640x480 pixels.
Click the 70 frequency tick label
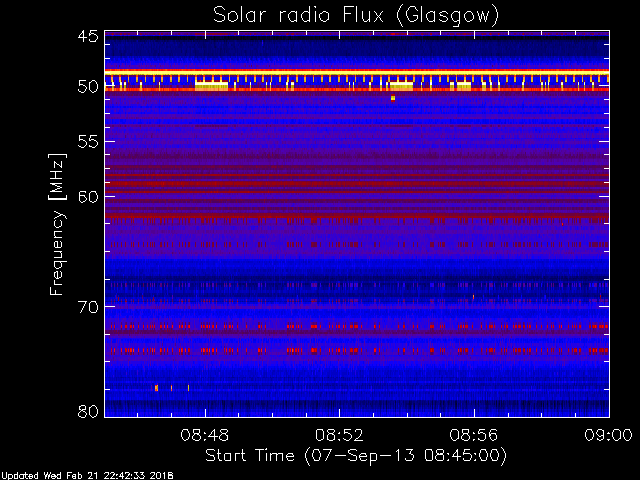tap(88, 307)
